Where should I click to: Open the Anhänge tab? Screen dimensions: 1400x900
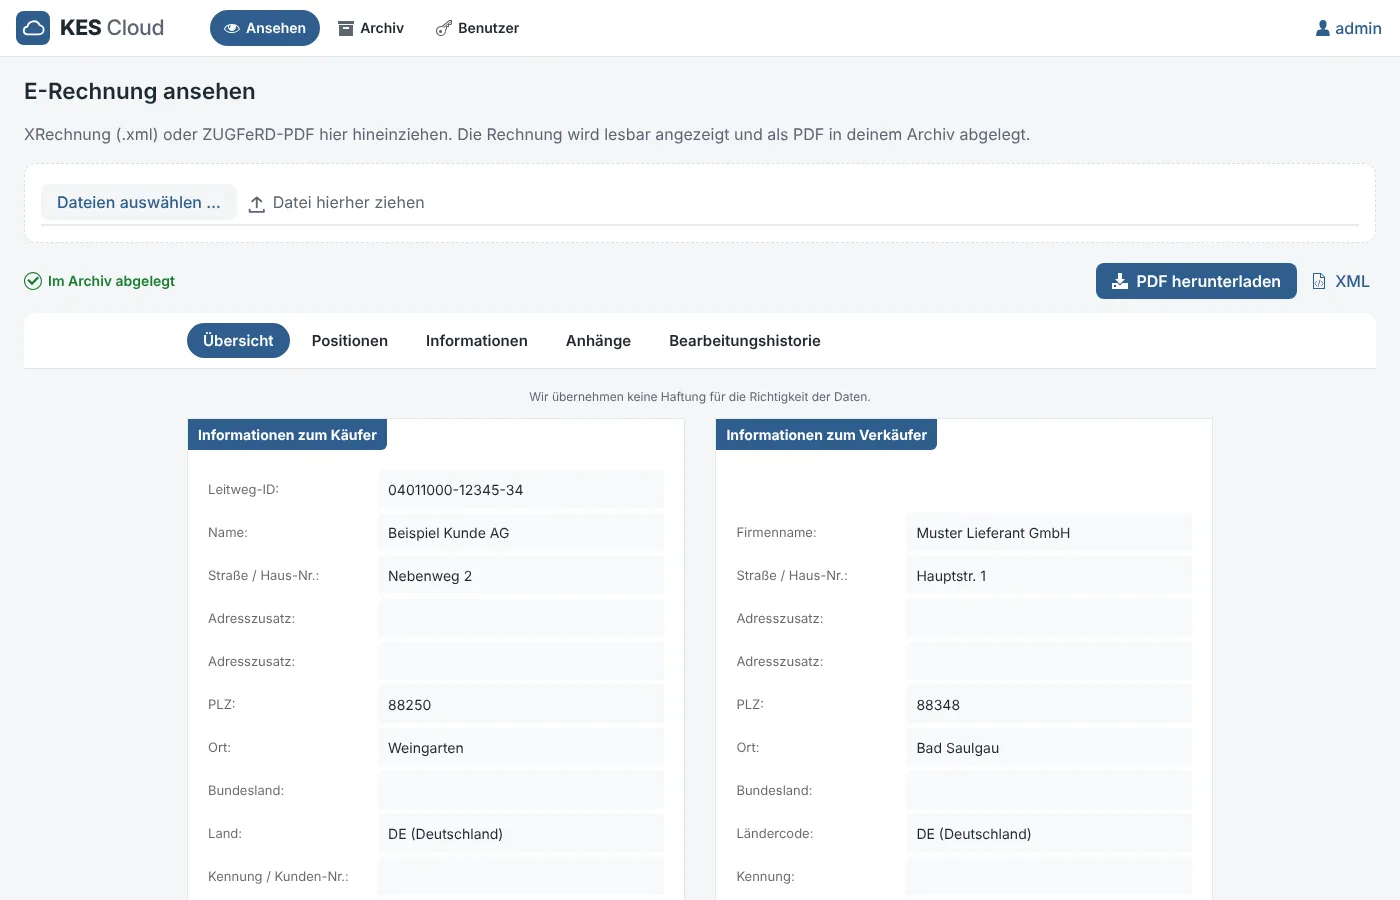tap(598, 340)
